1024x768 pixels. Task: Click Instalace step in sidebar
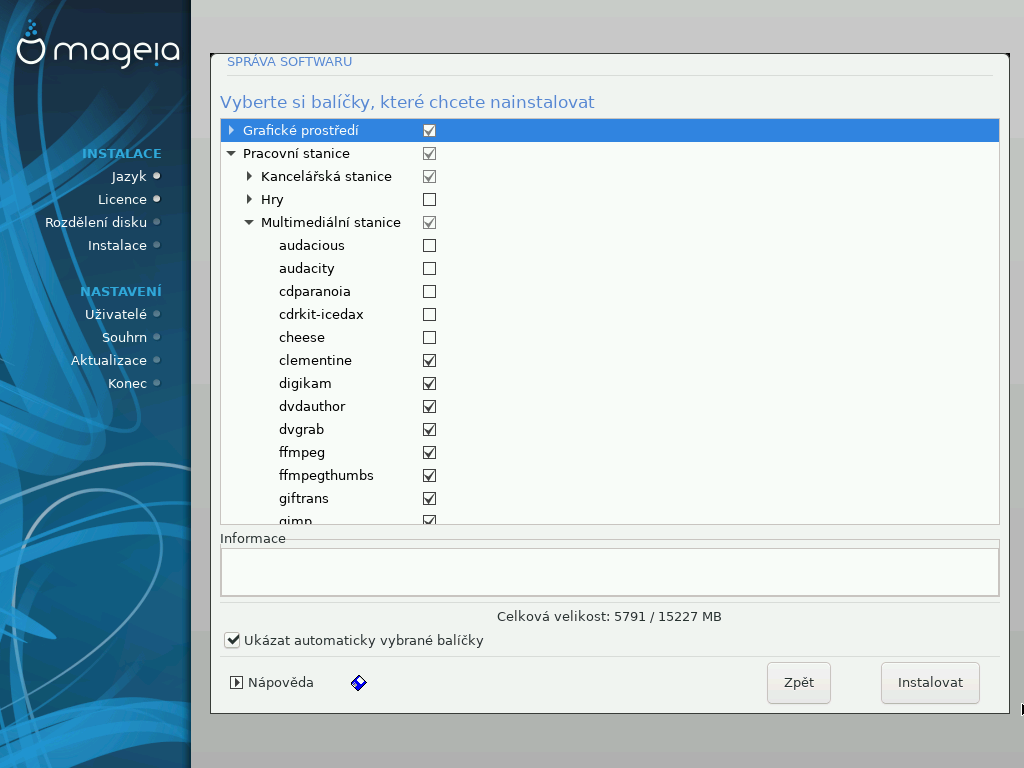coord(118,246)
